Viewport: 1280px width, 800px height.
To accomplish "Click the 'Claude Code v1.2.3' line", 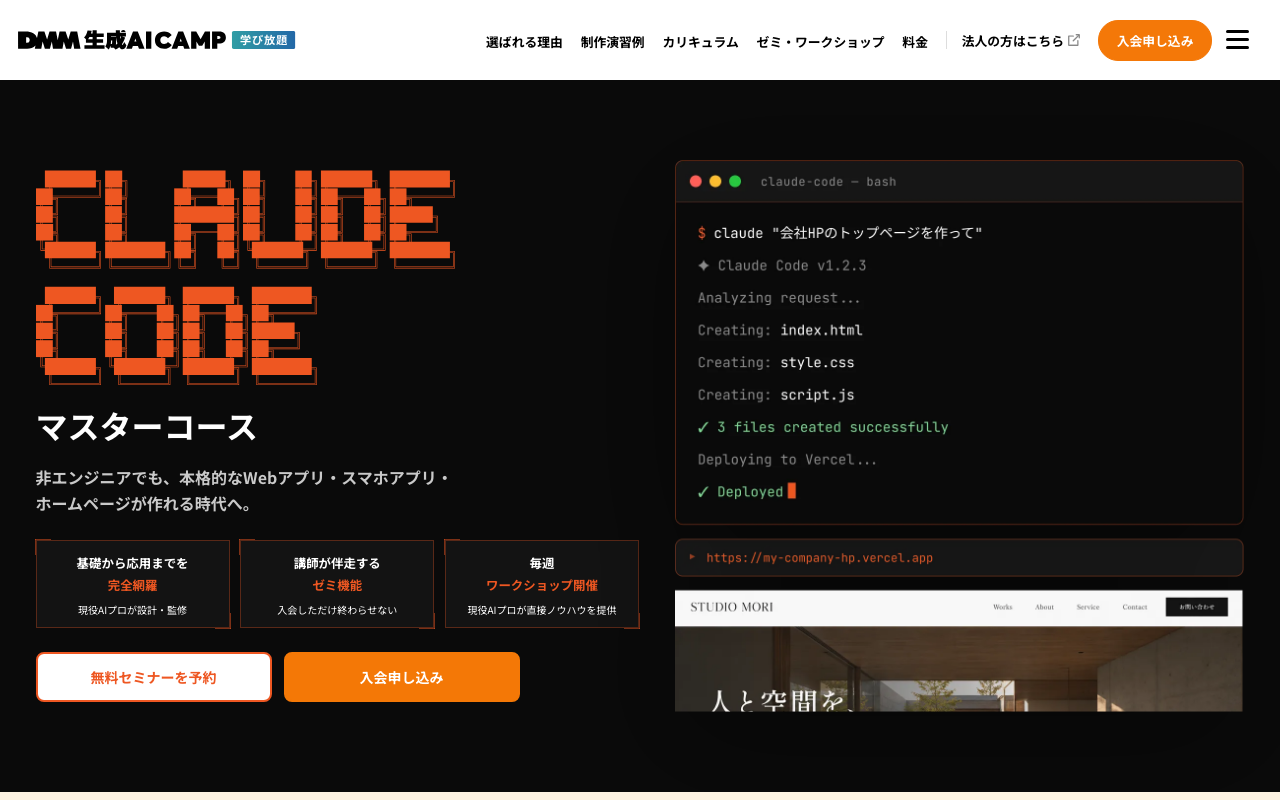I will pyautogui.click(x=782, y=266).
